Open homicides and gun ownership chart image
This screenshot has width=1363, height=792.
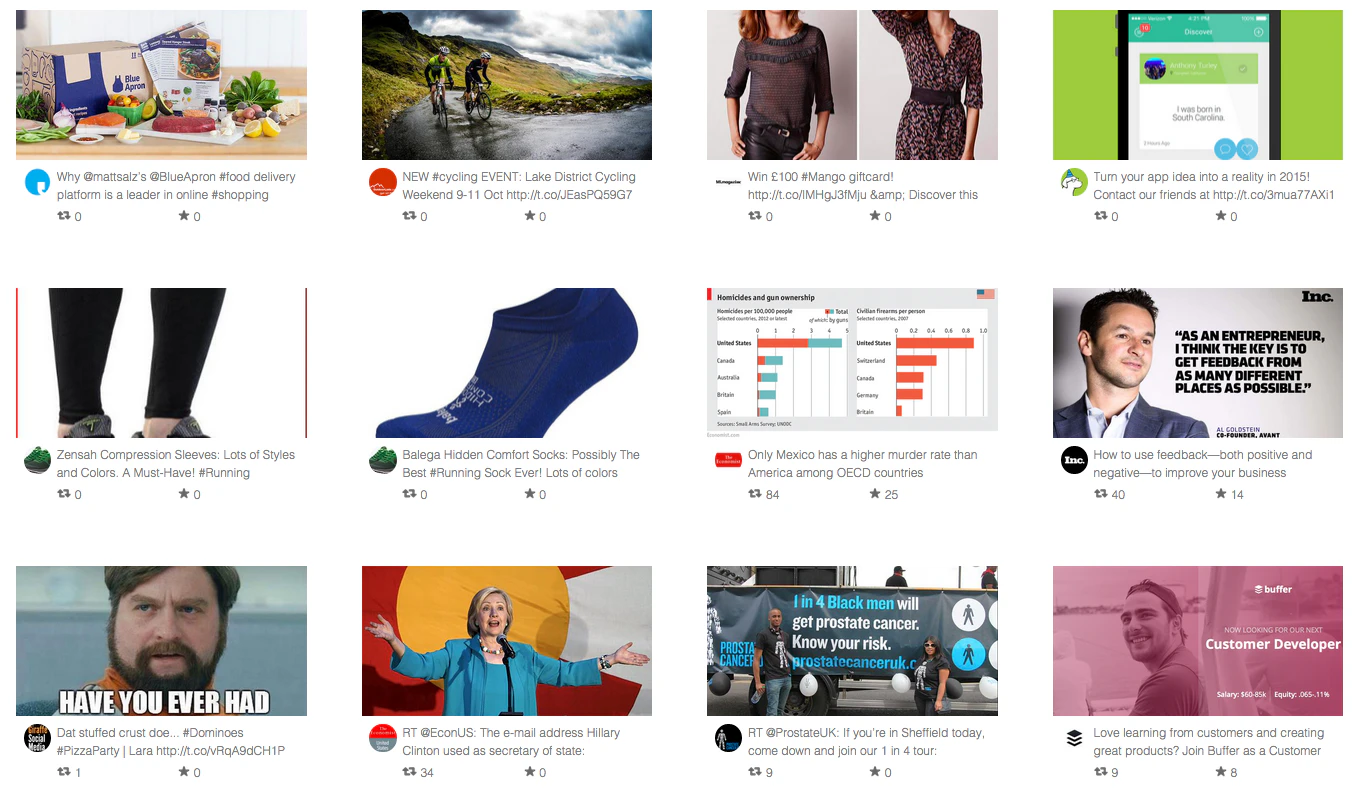pyautogui.click(x=852, y=363)
